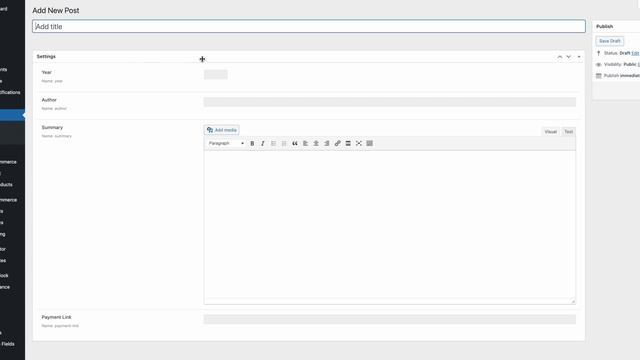640x360 pixels.
Task: Align text left in Summary editor
Action: (x=305, y=143)
